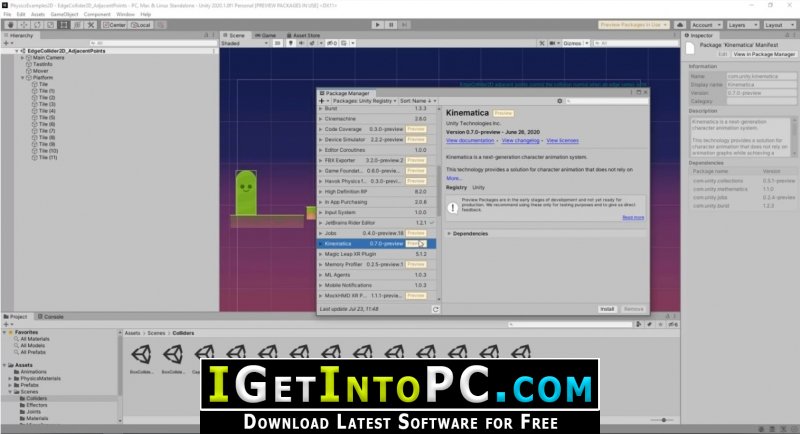The width and height of the screenshot is (800, 434).
Task: Open Shaded draw mode dropdown
Action: 244,43
